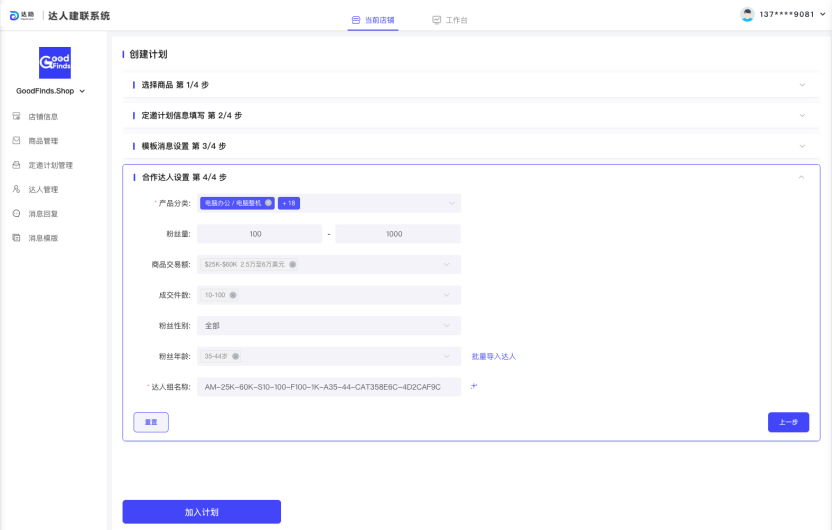Click the 加入计划 button
The width and height of the screenshot is (832, 530).
coord(201,512)
